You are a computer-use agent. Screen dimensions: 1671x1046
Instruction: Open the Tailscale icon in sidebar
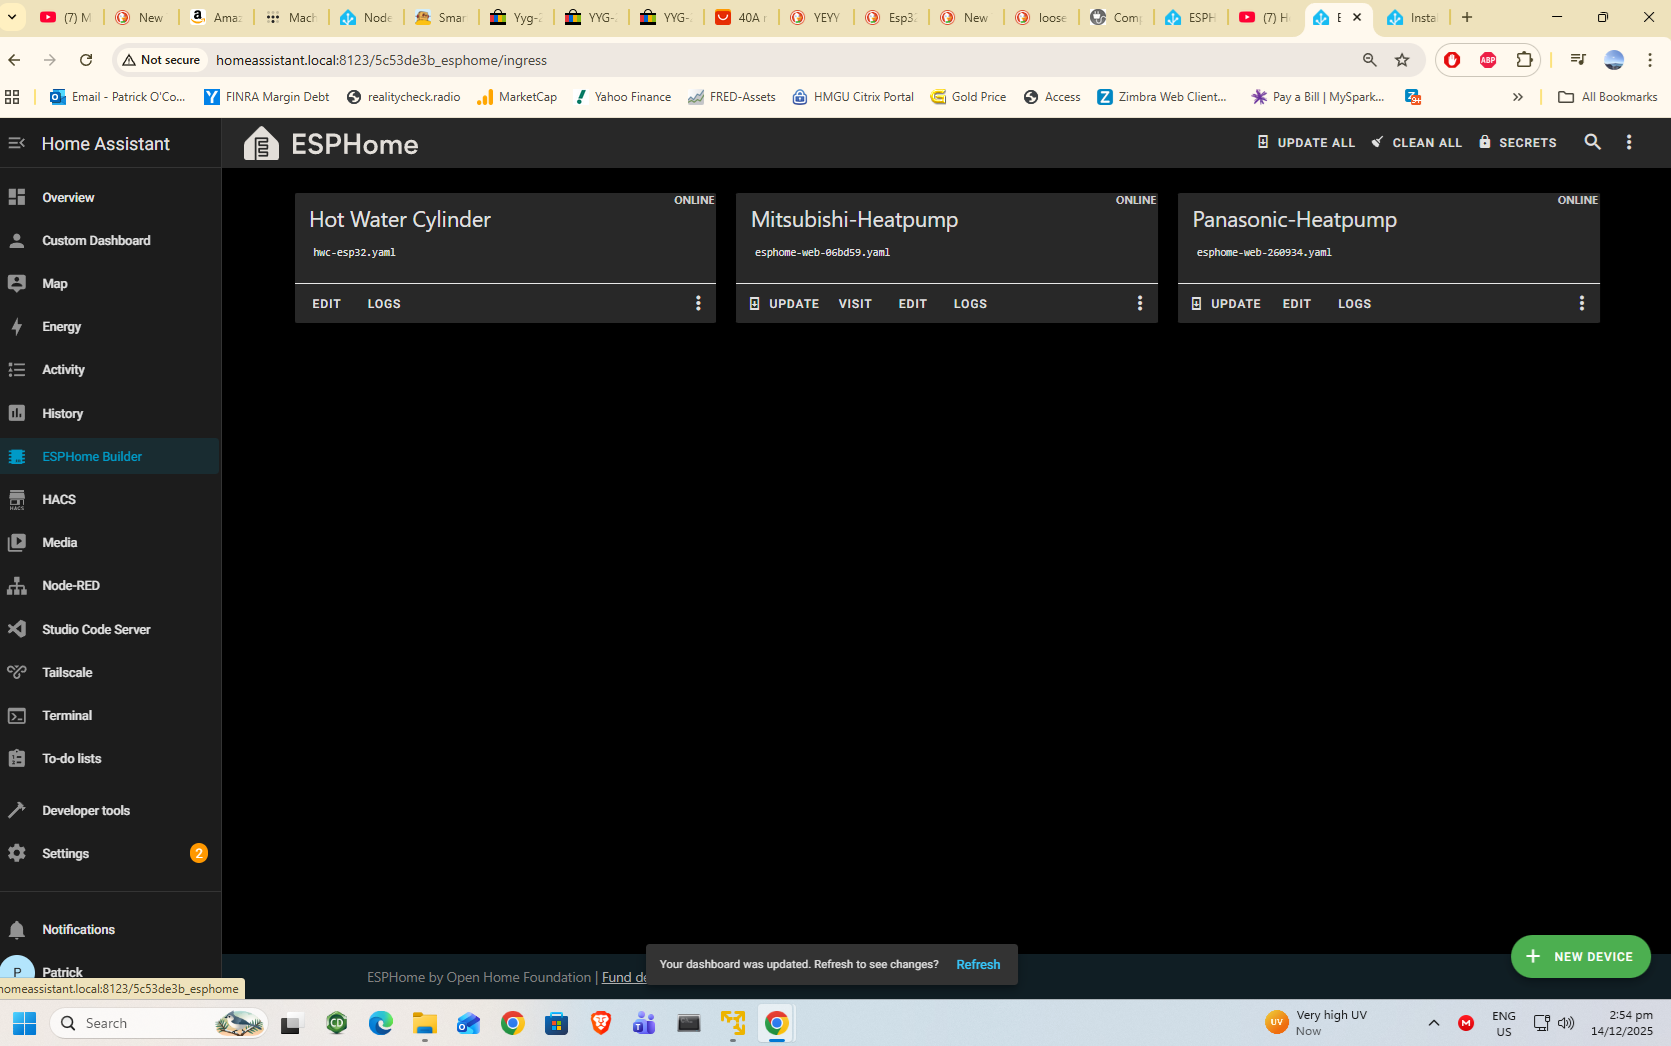click(x=17, y=672)
